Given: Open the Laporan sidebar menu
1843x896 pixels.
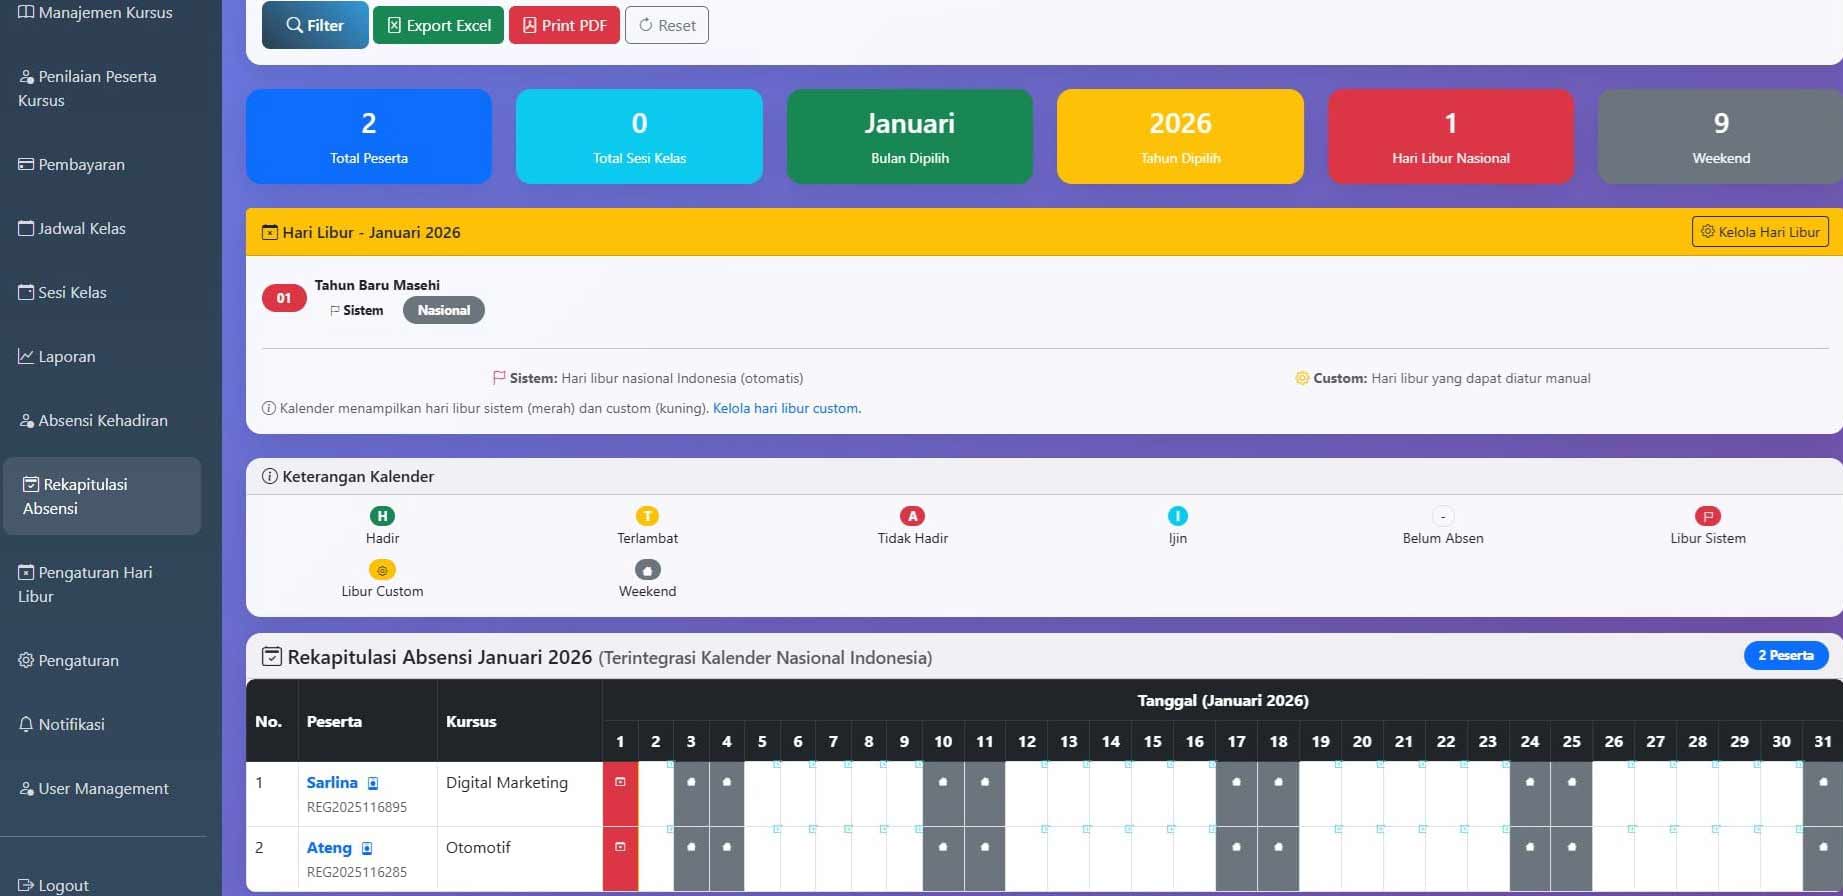Looking at the screenshot, I should [67, 356].
